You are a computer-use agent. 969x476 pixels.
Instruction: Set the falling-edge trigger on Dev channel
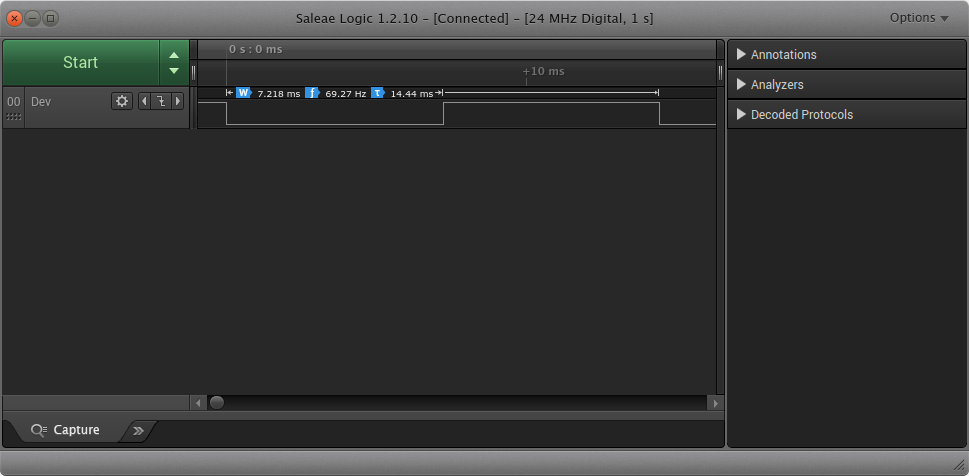(161, 101)
